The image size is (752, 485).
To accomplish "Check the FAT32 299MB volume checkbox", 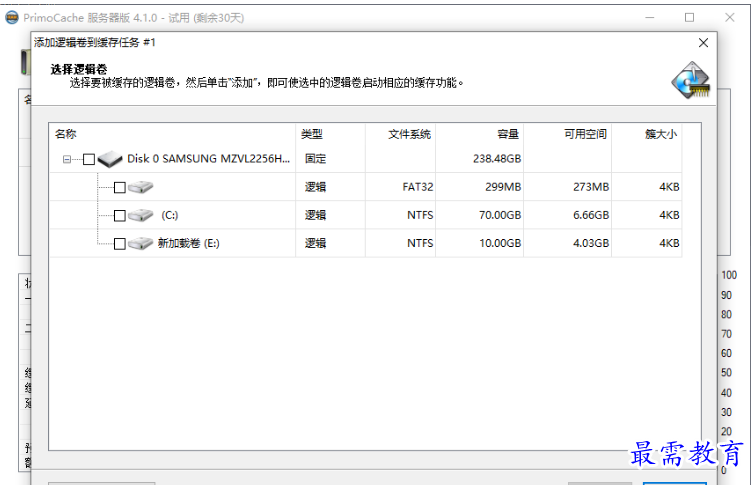I will tap(120, 187).
